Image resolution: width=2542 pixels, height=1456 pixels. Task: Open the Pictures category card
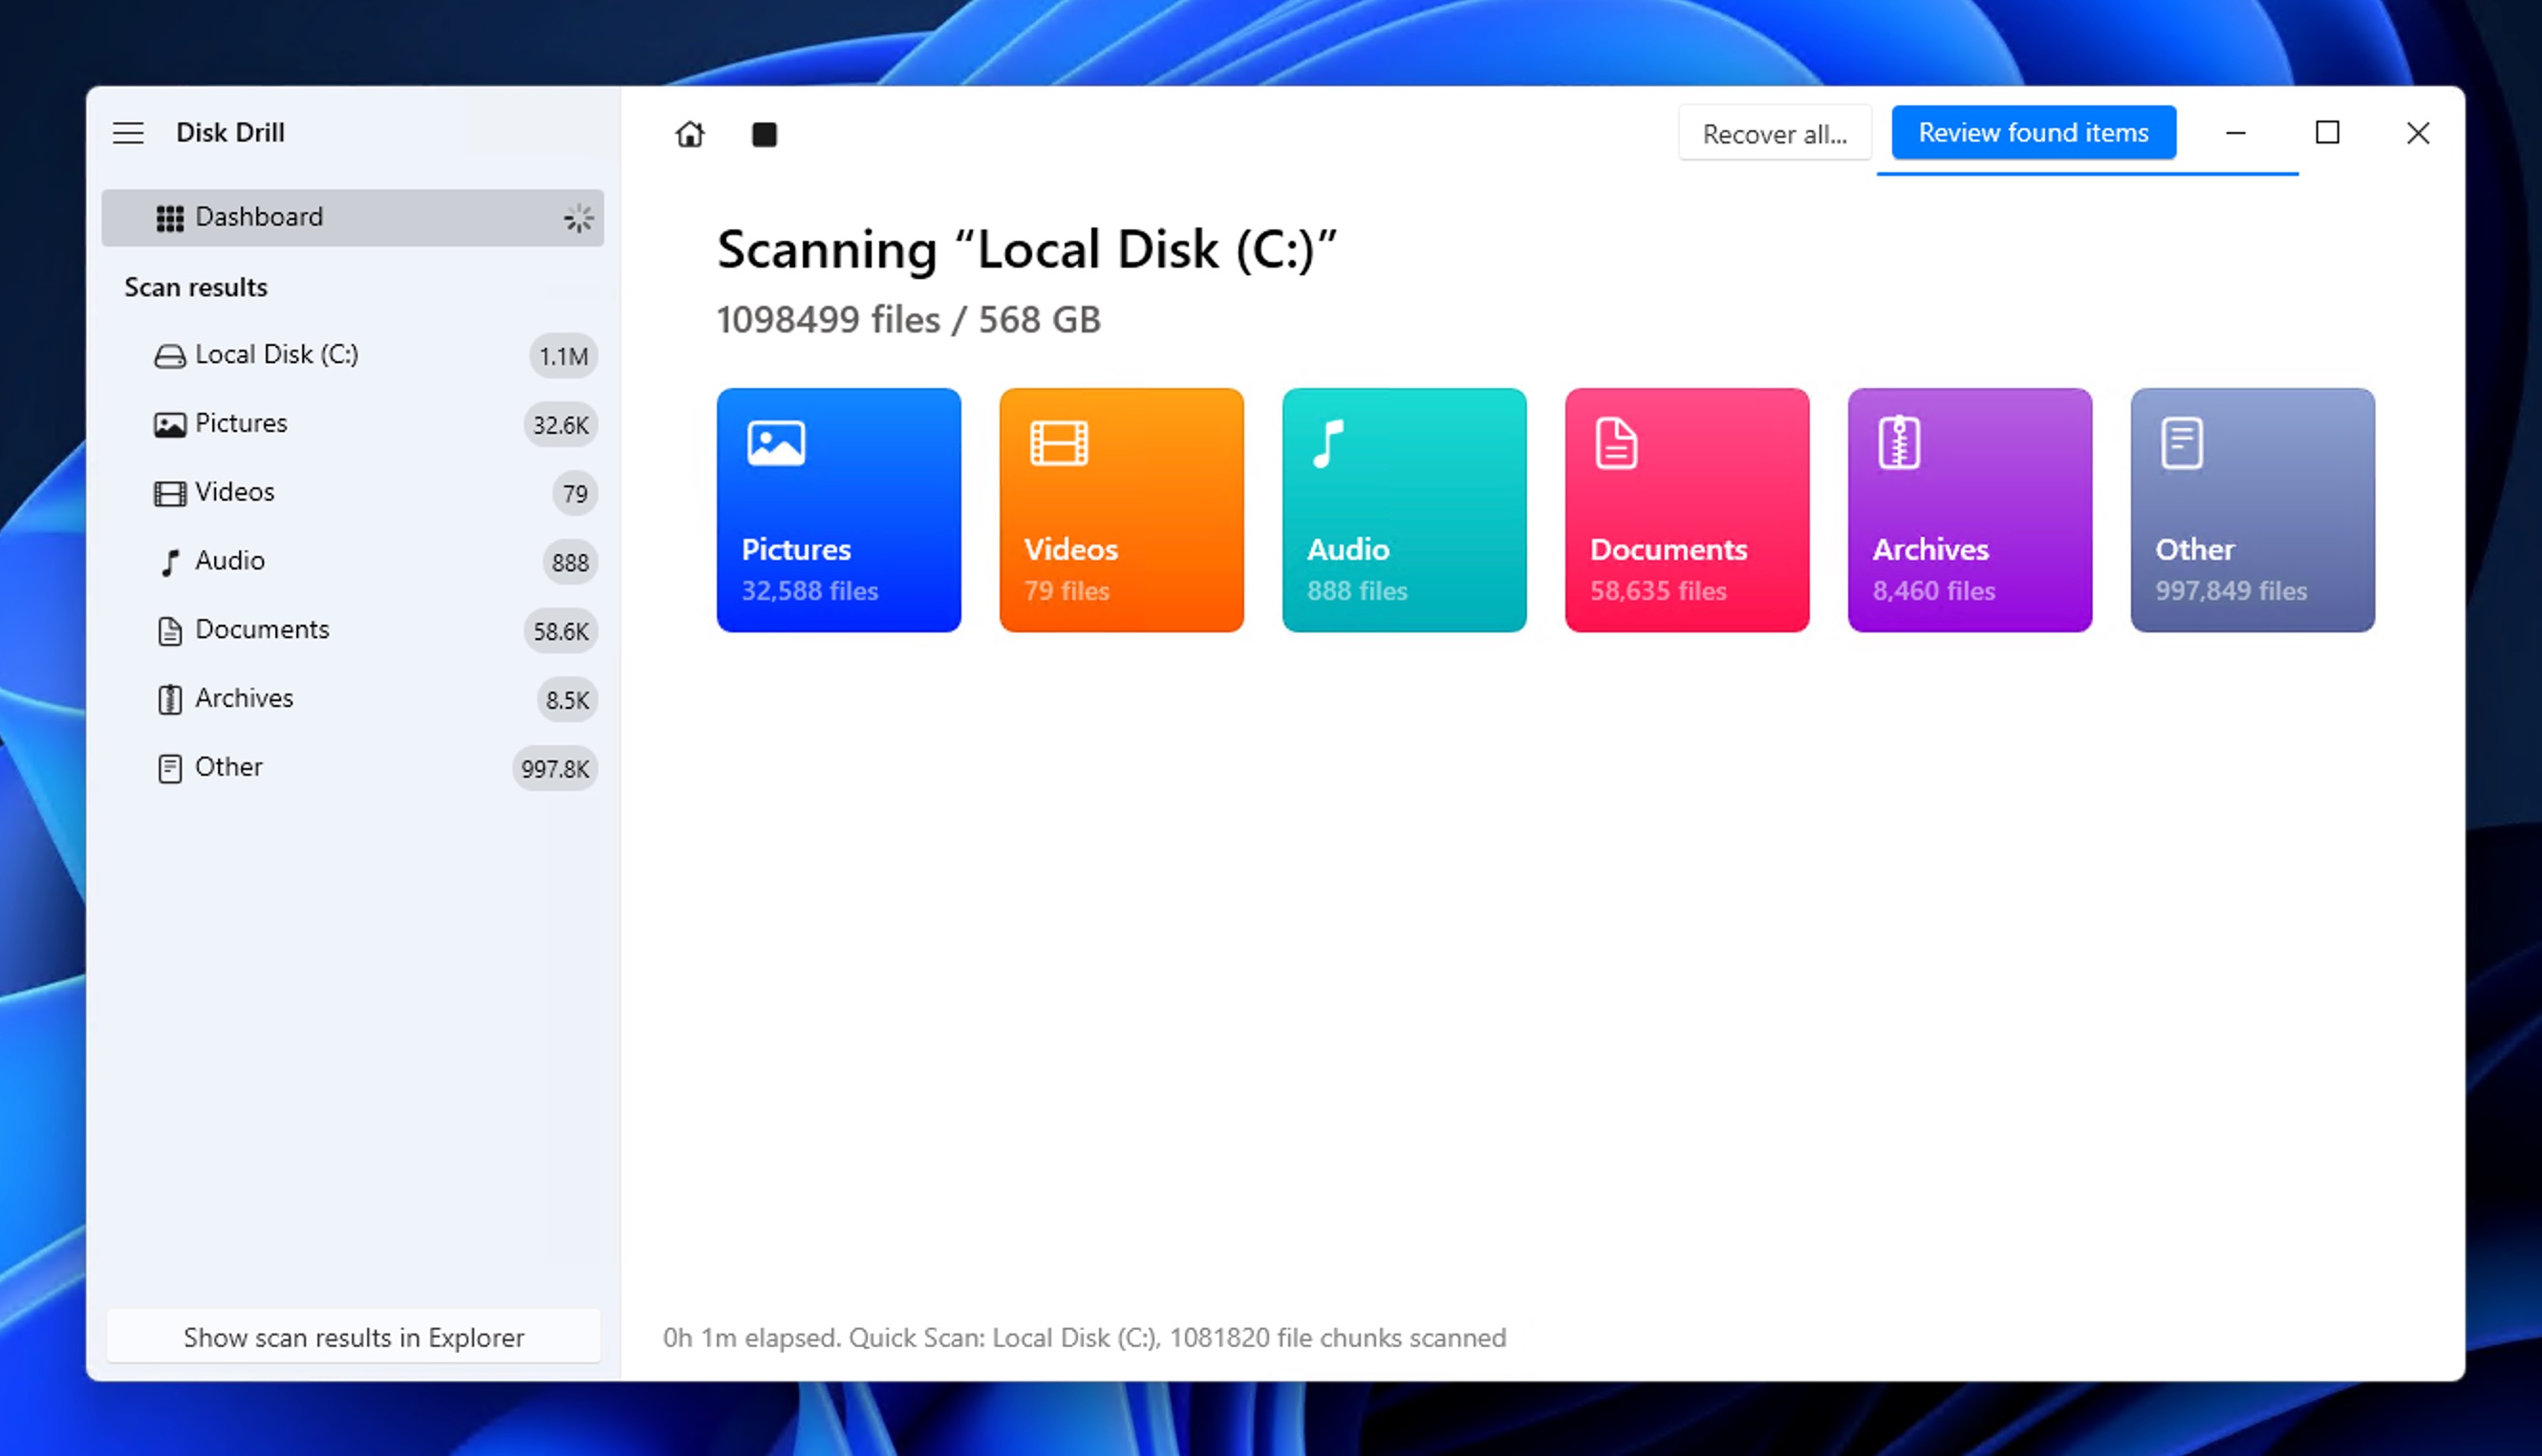pos(838,510)
